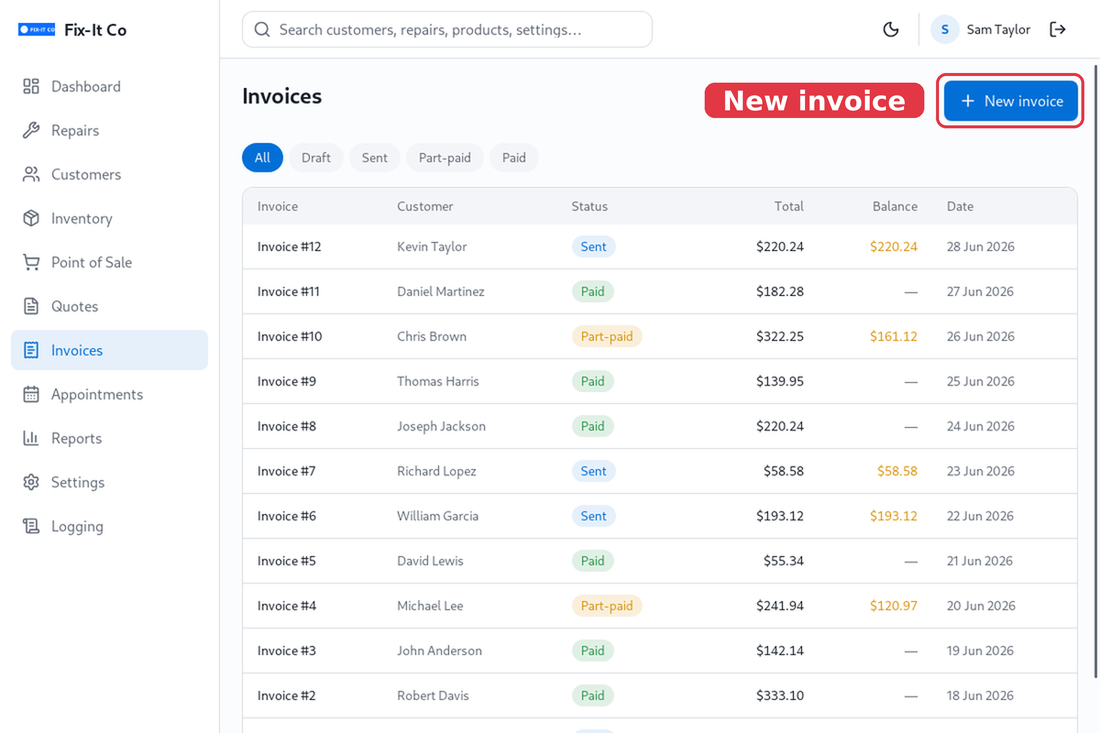The image size is (1100, 733).
Task: Open the Dashboard grid icon
Action: 31,86
